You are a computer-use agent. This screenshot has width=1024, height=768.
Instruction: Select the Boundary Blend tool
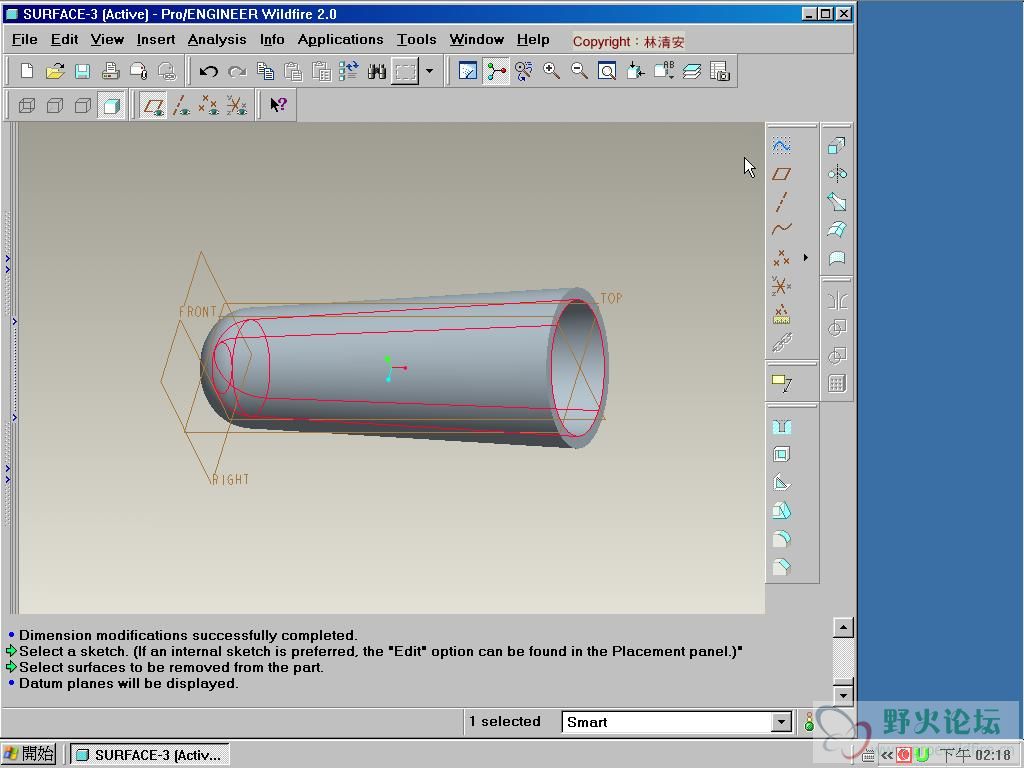[x=837, y=229]
